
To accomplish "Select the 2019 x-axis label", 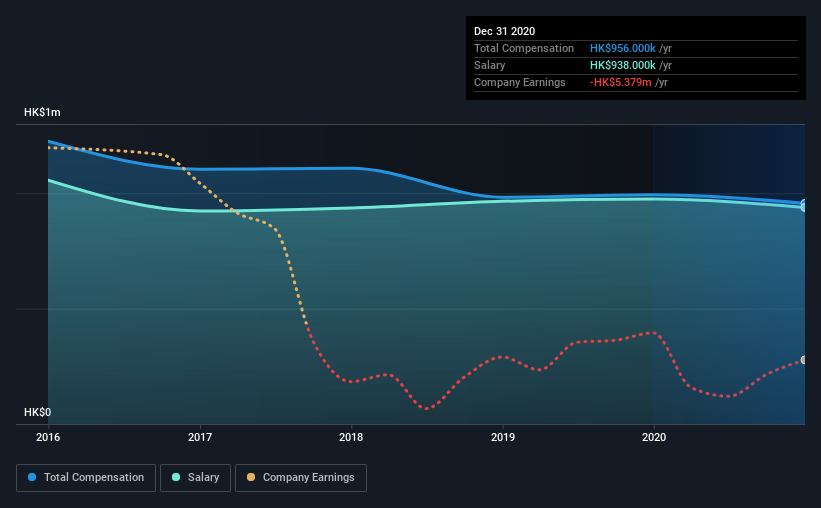I will [x=503, y=437].
